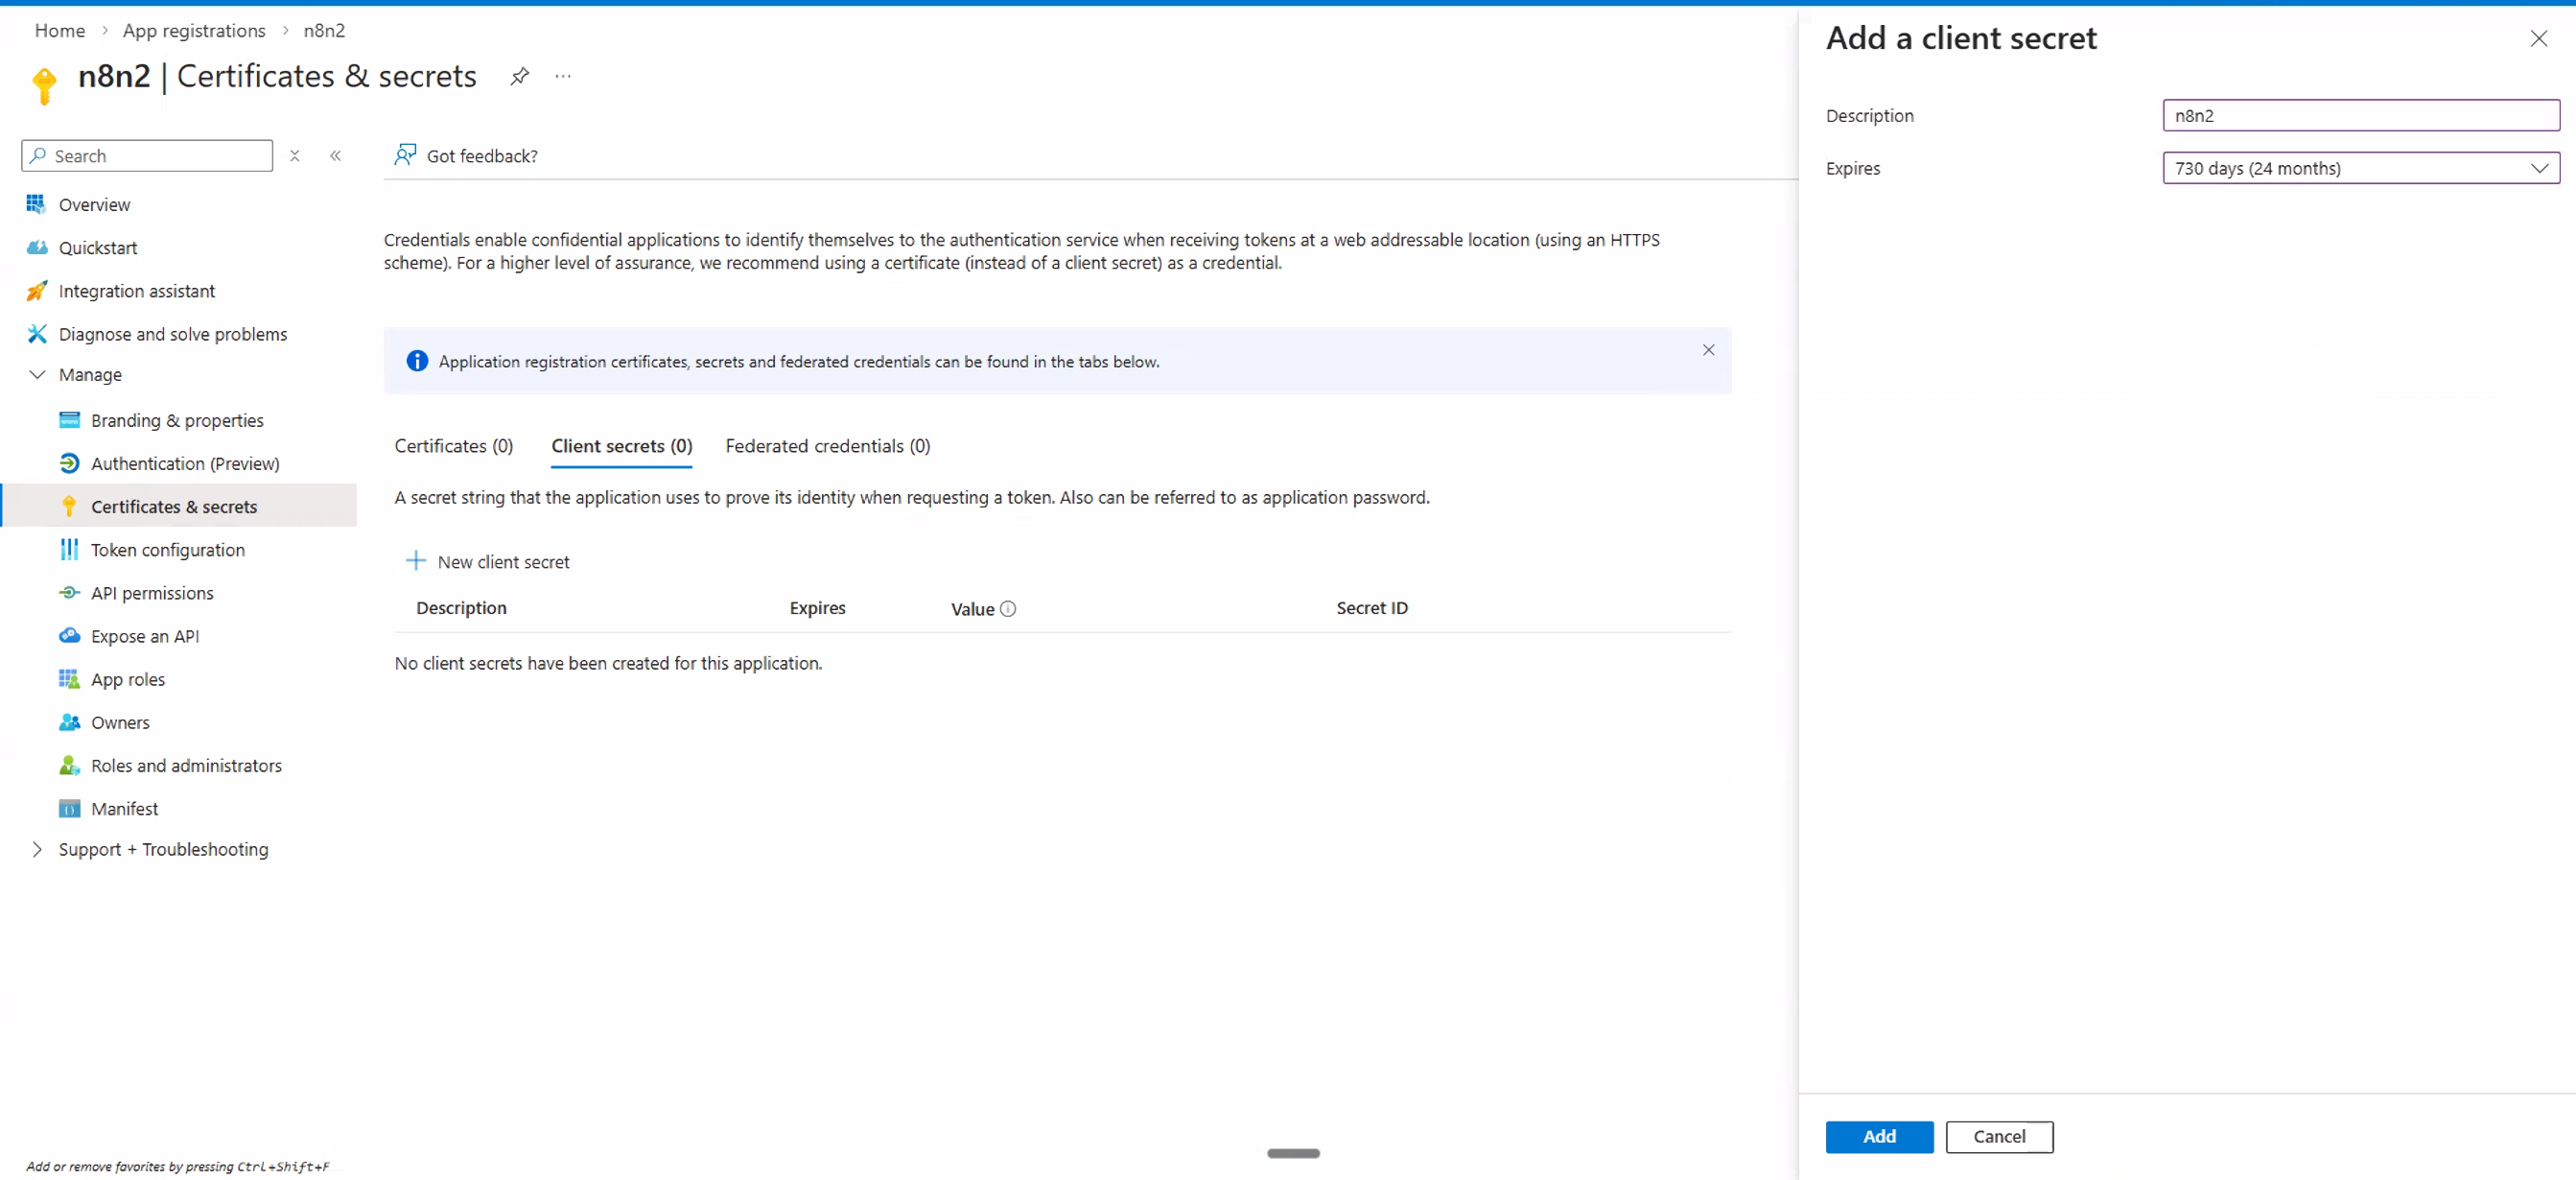2576x1180 pixels.
Task: Pin the Certificates & secrets page
Action: tap(519, 75)
